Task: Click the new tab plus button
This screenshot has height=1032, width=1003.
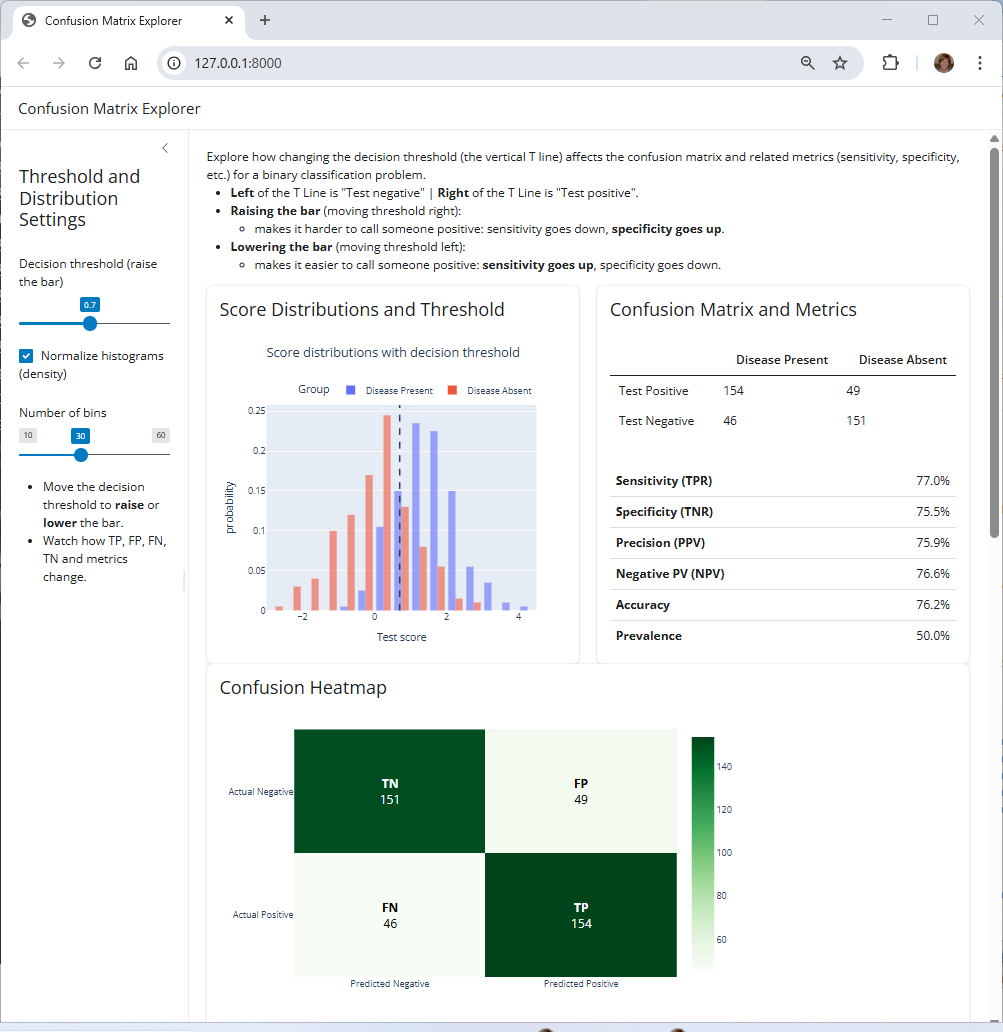Action: pyautogui.click(x=264, y=20)
